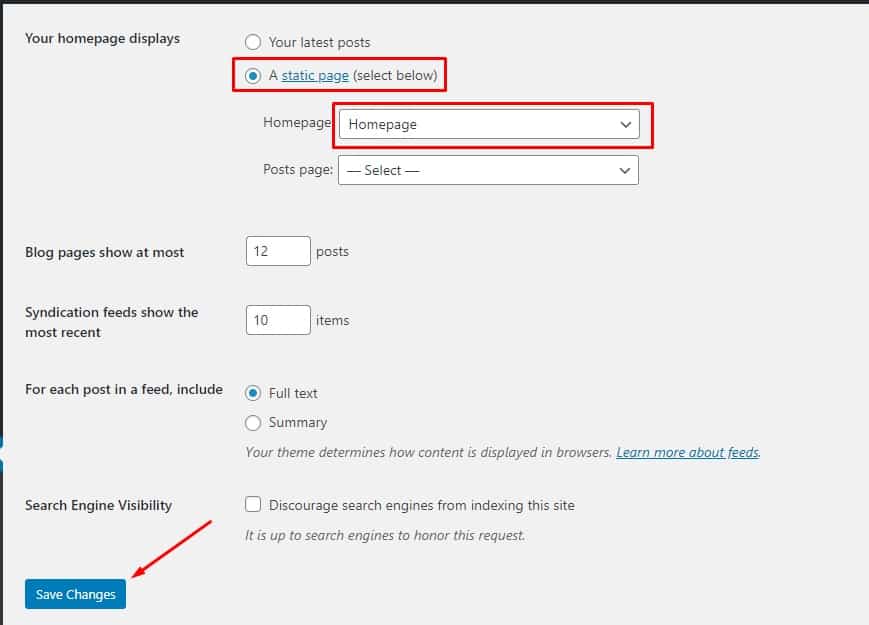Enable the Discourage search engines checkbox
869x625 pixels.
point(253,505)
